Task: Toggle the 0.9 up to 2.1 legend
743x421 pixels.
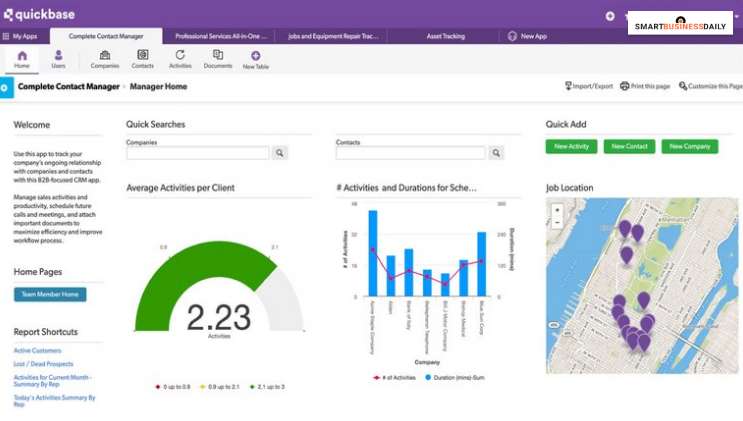Action: tap(220, 387)
